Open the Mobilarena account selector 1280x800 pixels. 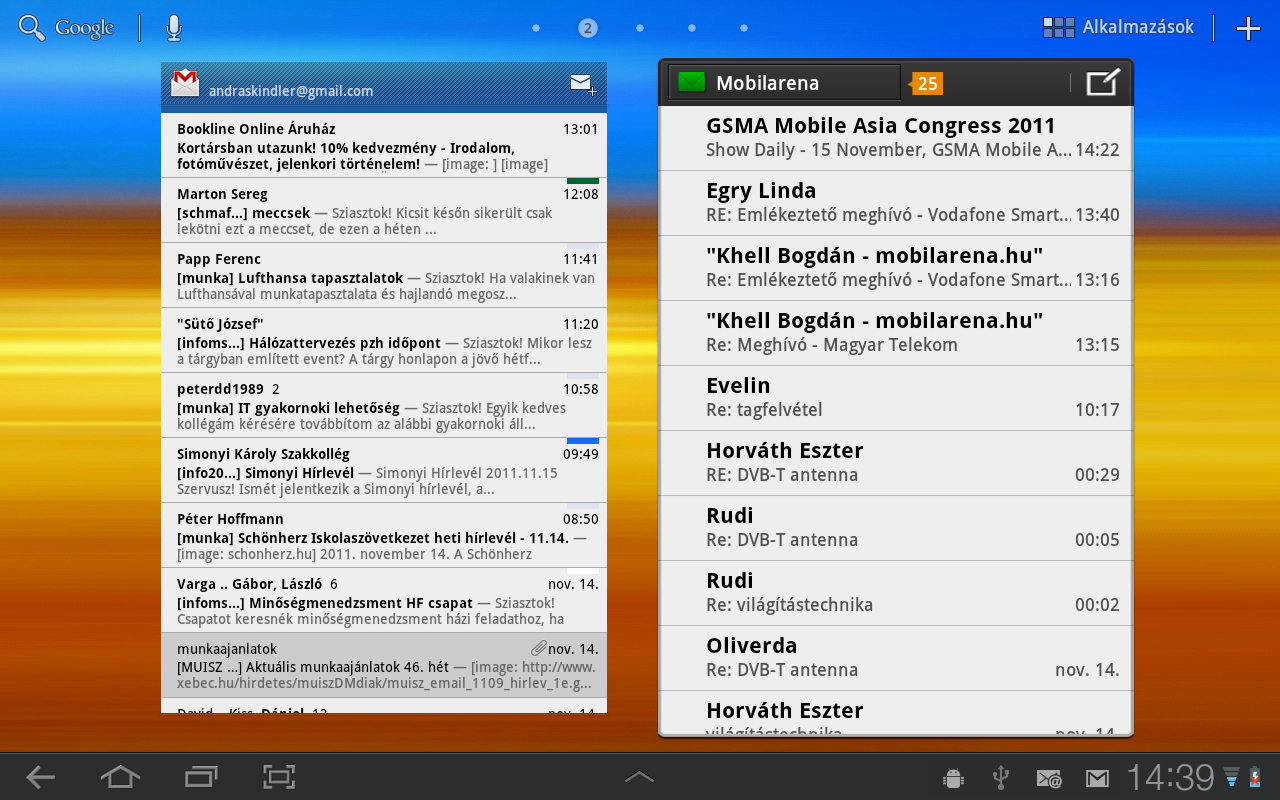pyautogui.click(x=785, y=83)
